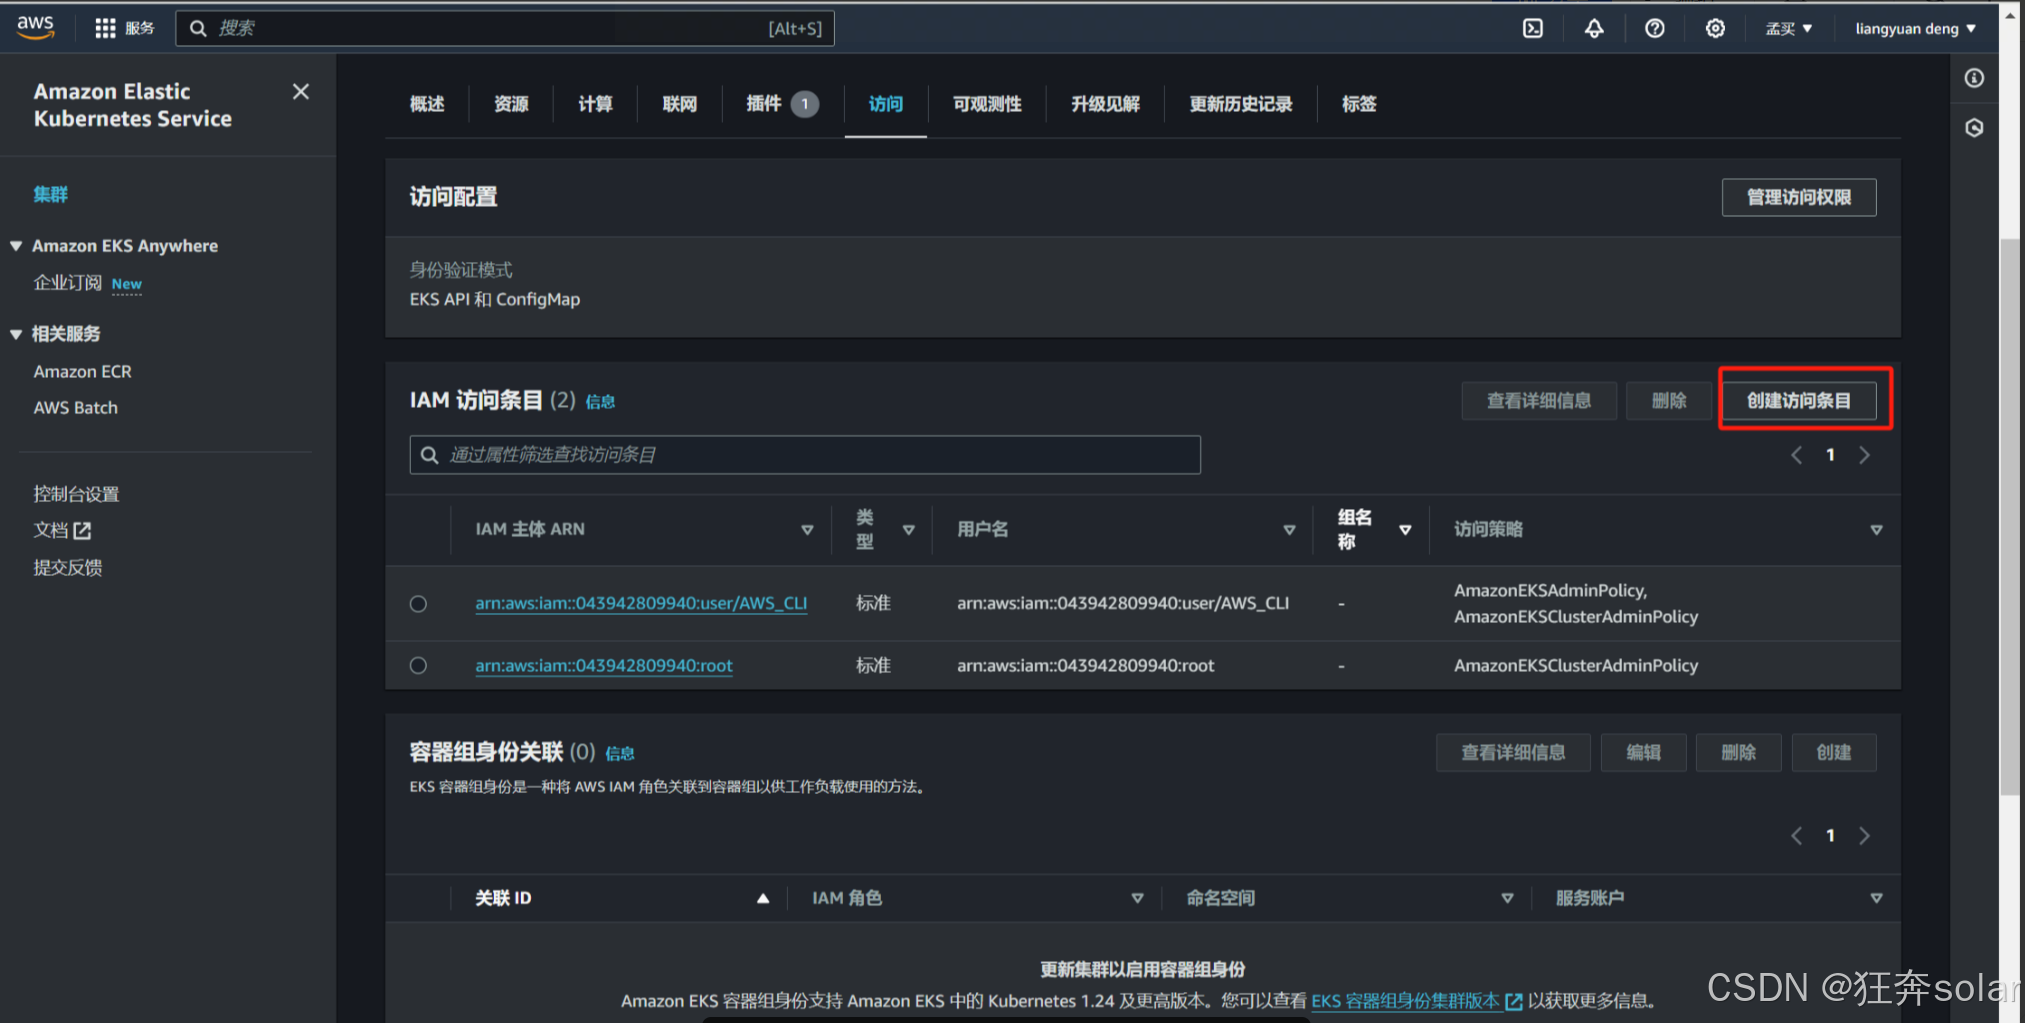Viewport: 2025px width, 1023px height.
Task: Open the notifications bell icon
Action: [x=1594, y=28]
